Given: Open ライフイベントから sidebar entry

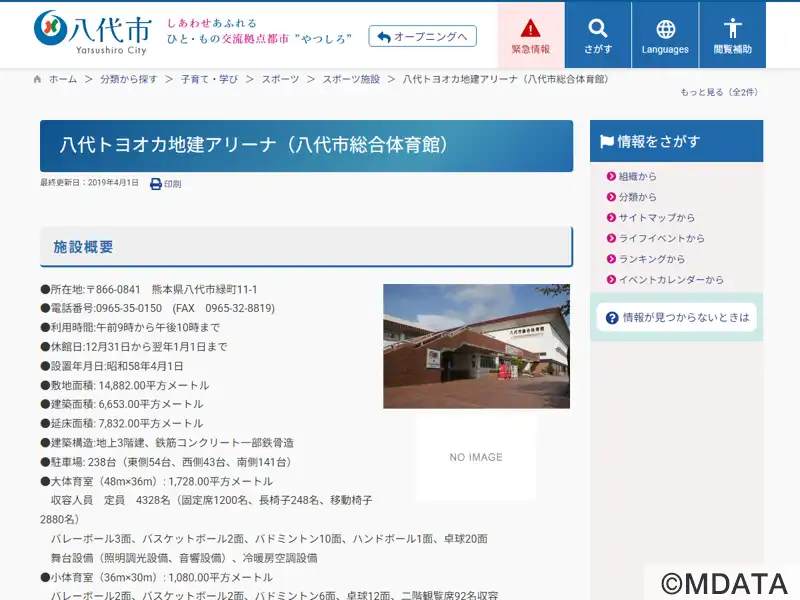Looking at the screenshot, I should point(661,238).
